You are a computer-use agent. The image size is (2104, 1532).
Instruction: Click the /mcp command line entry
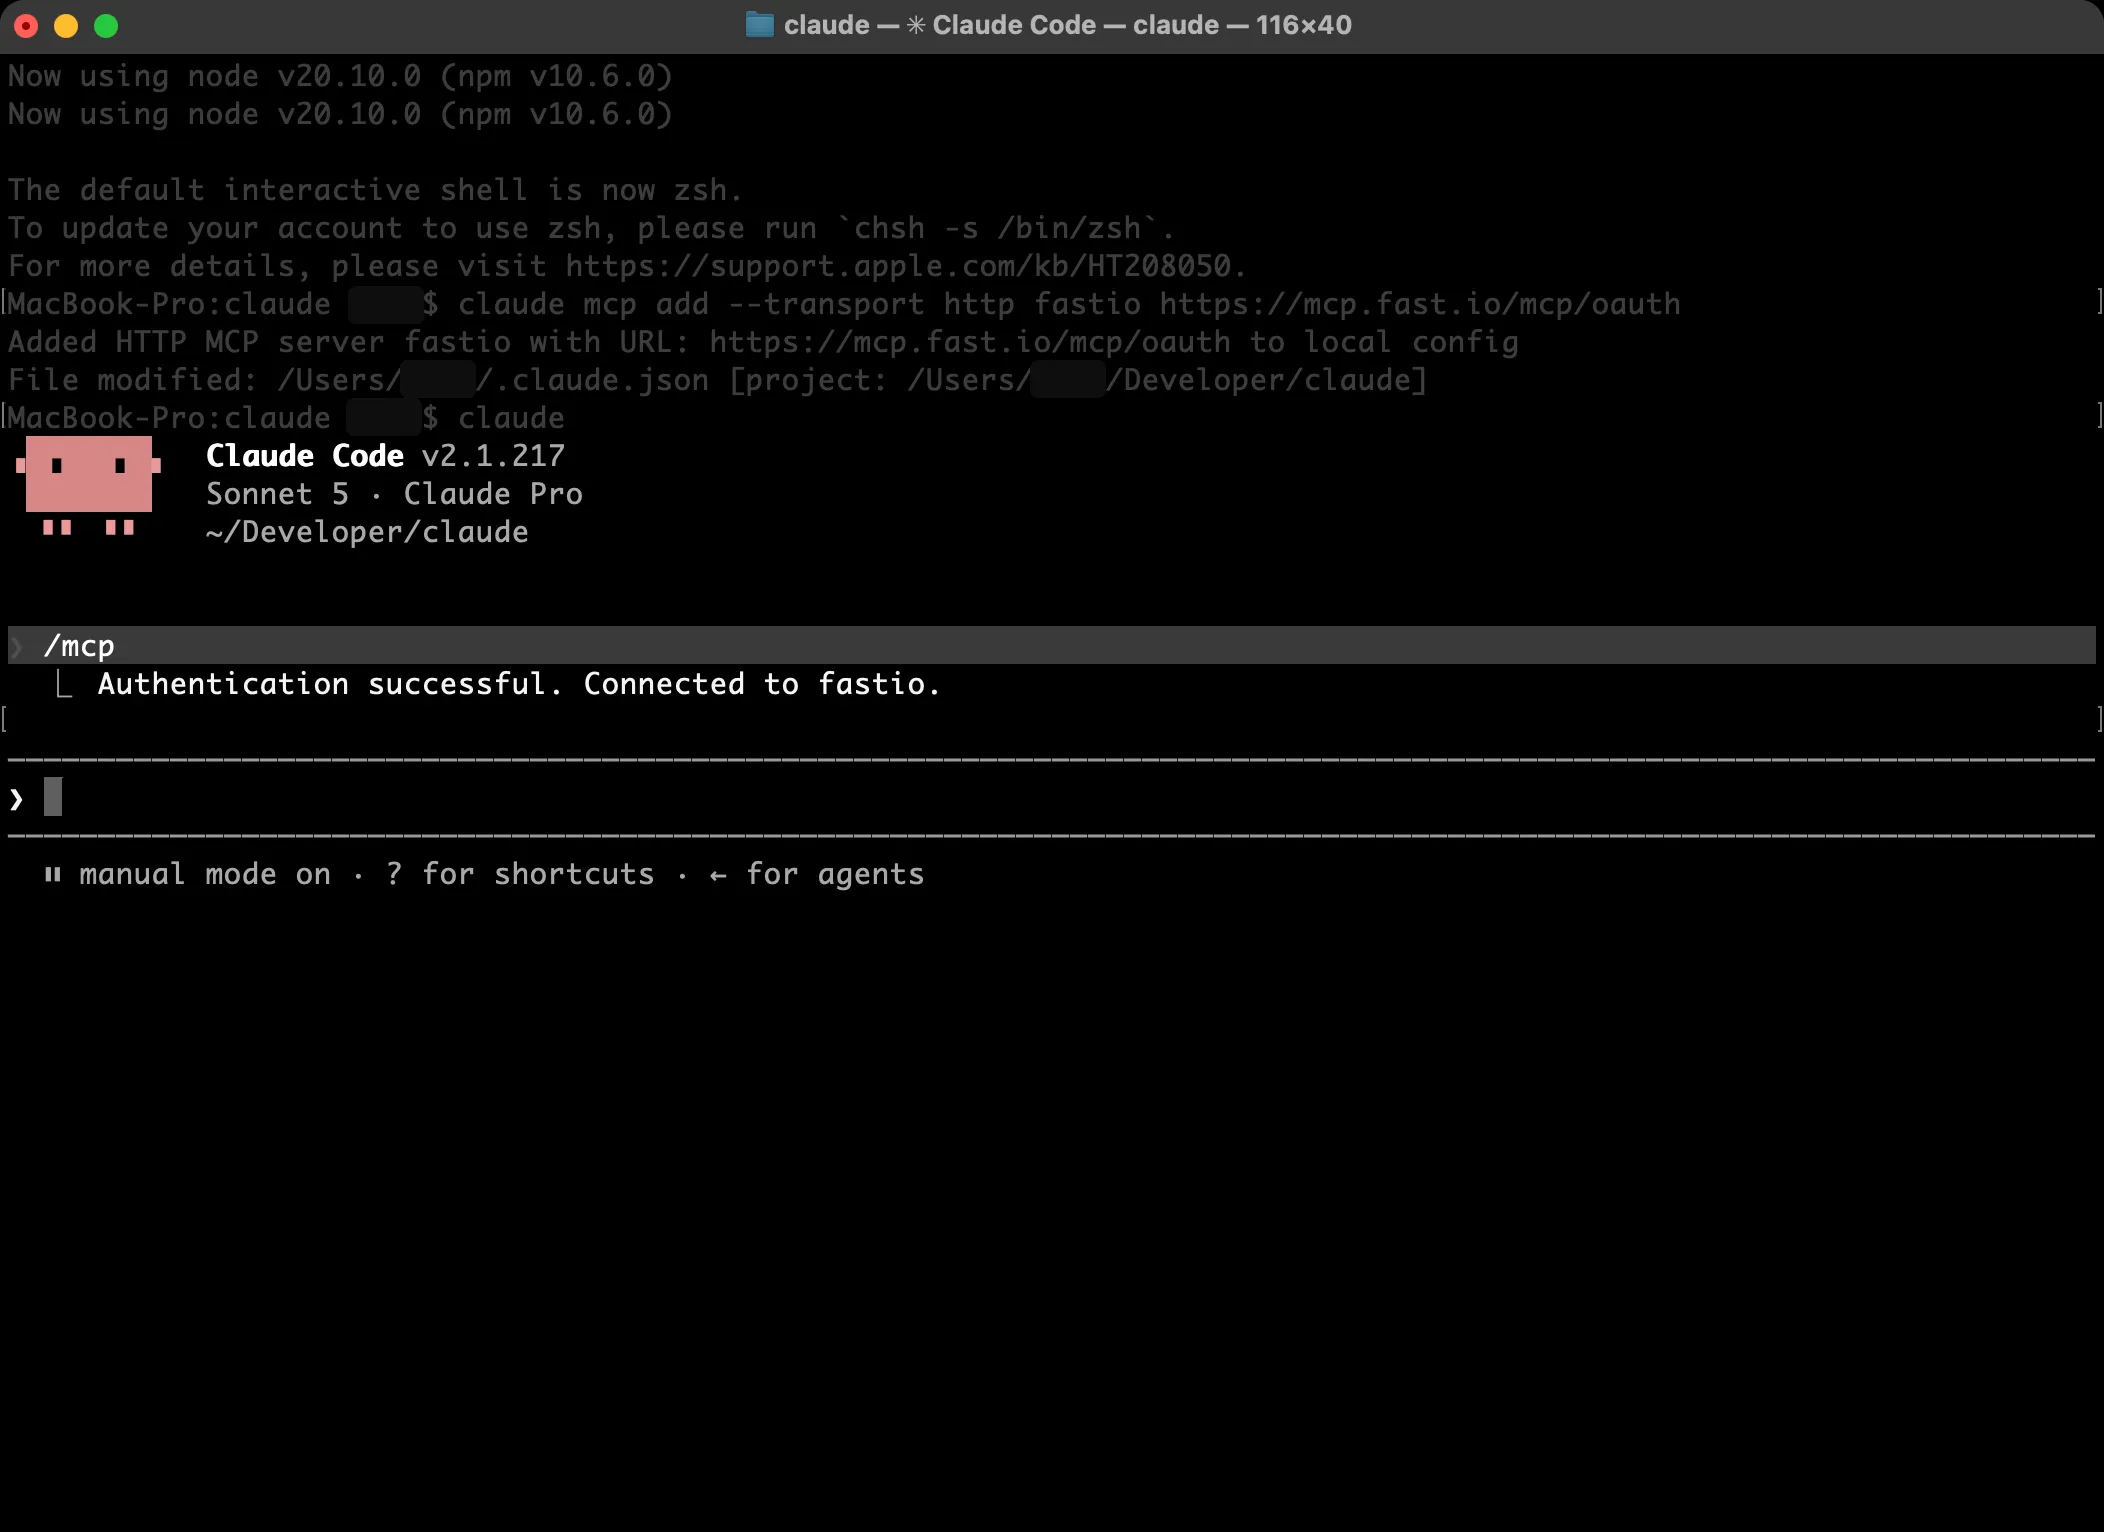pos(1051,646)
